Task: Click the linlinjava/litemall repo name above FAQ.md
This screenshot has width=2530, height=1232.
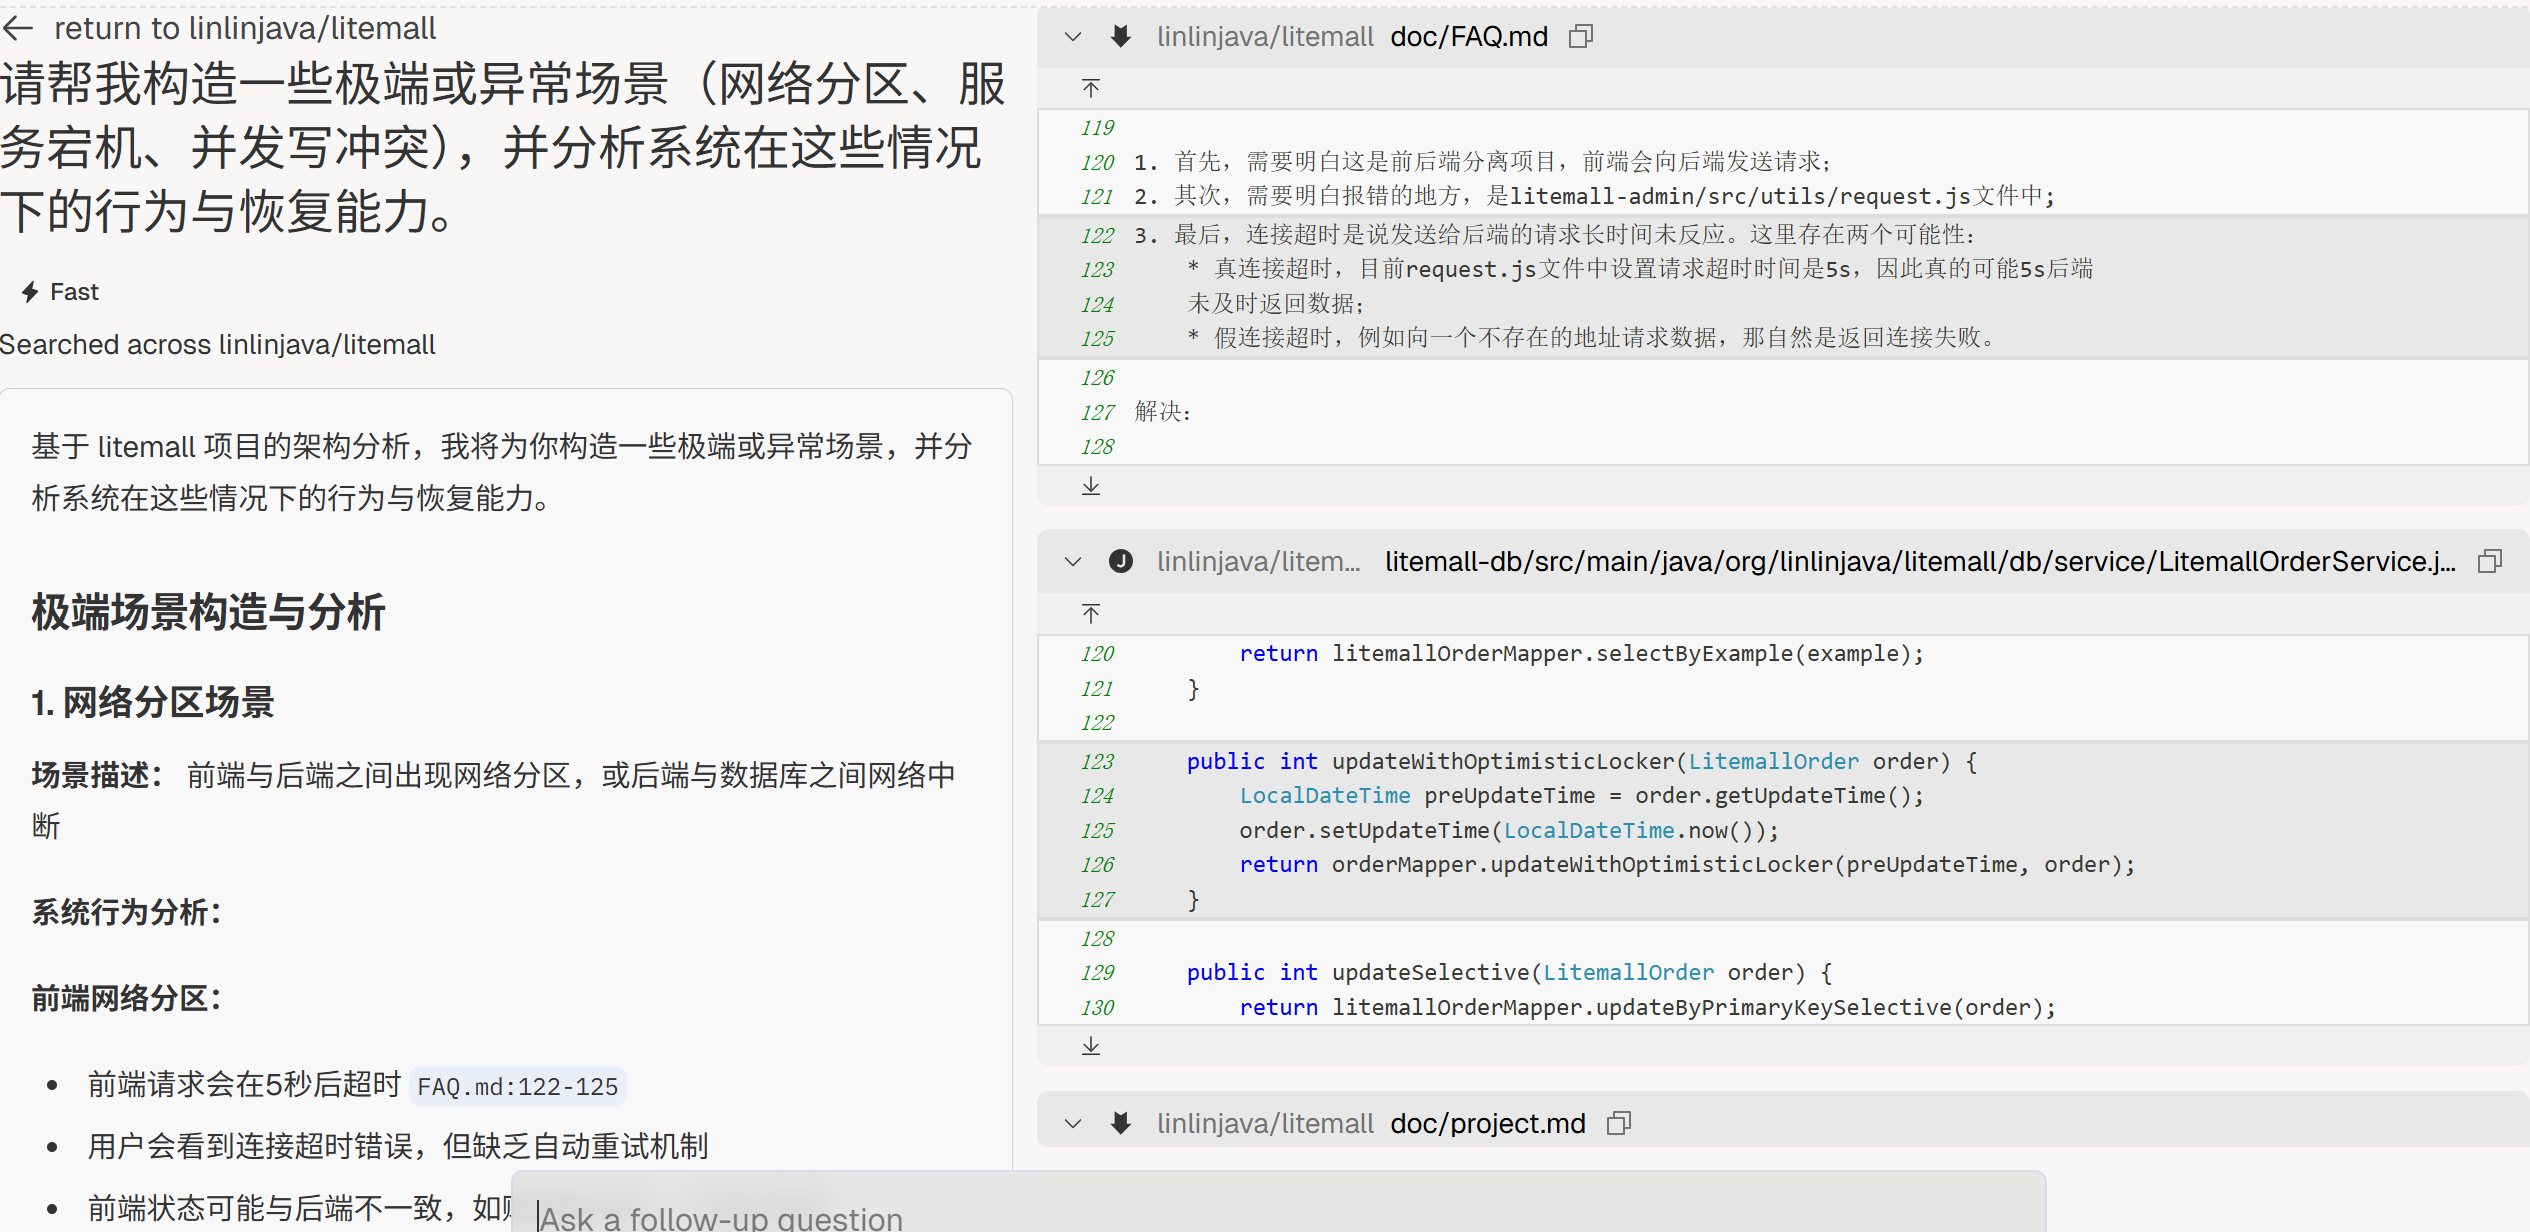Action: (x=1264, y=37)
